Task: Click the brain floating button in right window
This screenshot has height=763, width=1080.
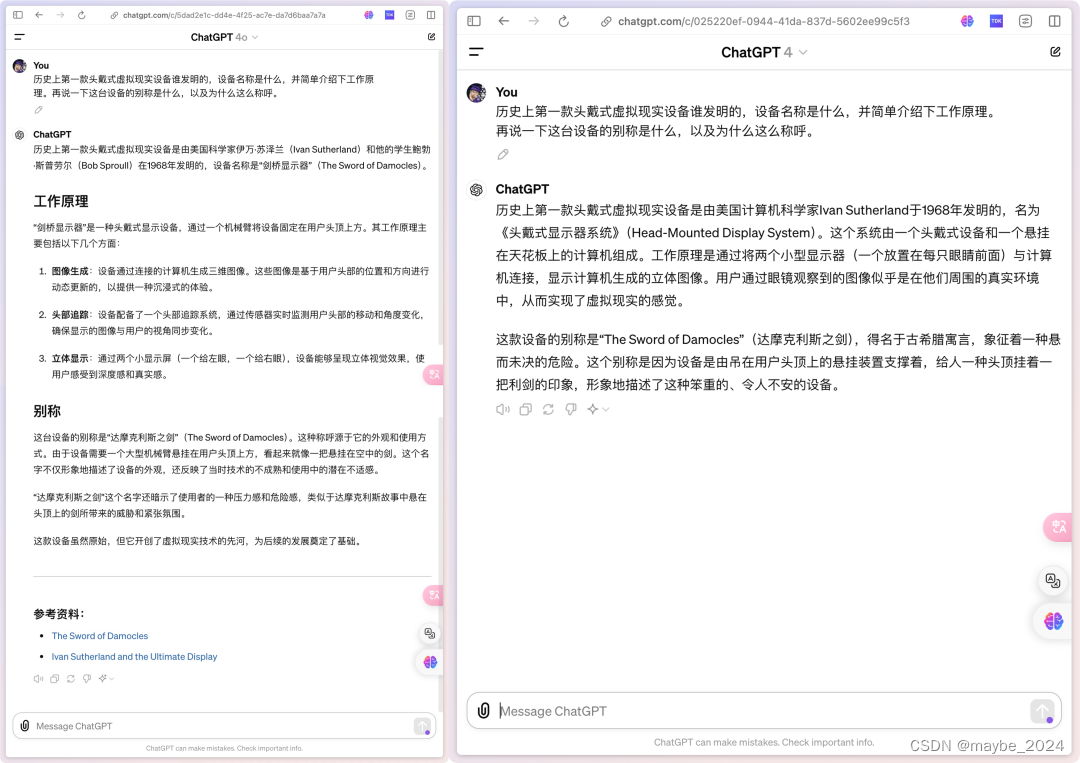Action: pos(1053,621)
